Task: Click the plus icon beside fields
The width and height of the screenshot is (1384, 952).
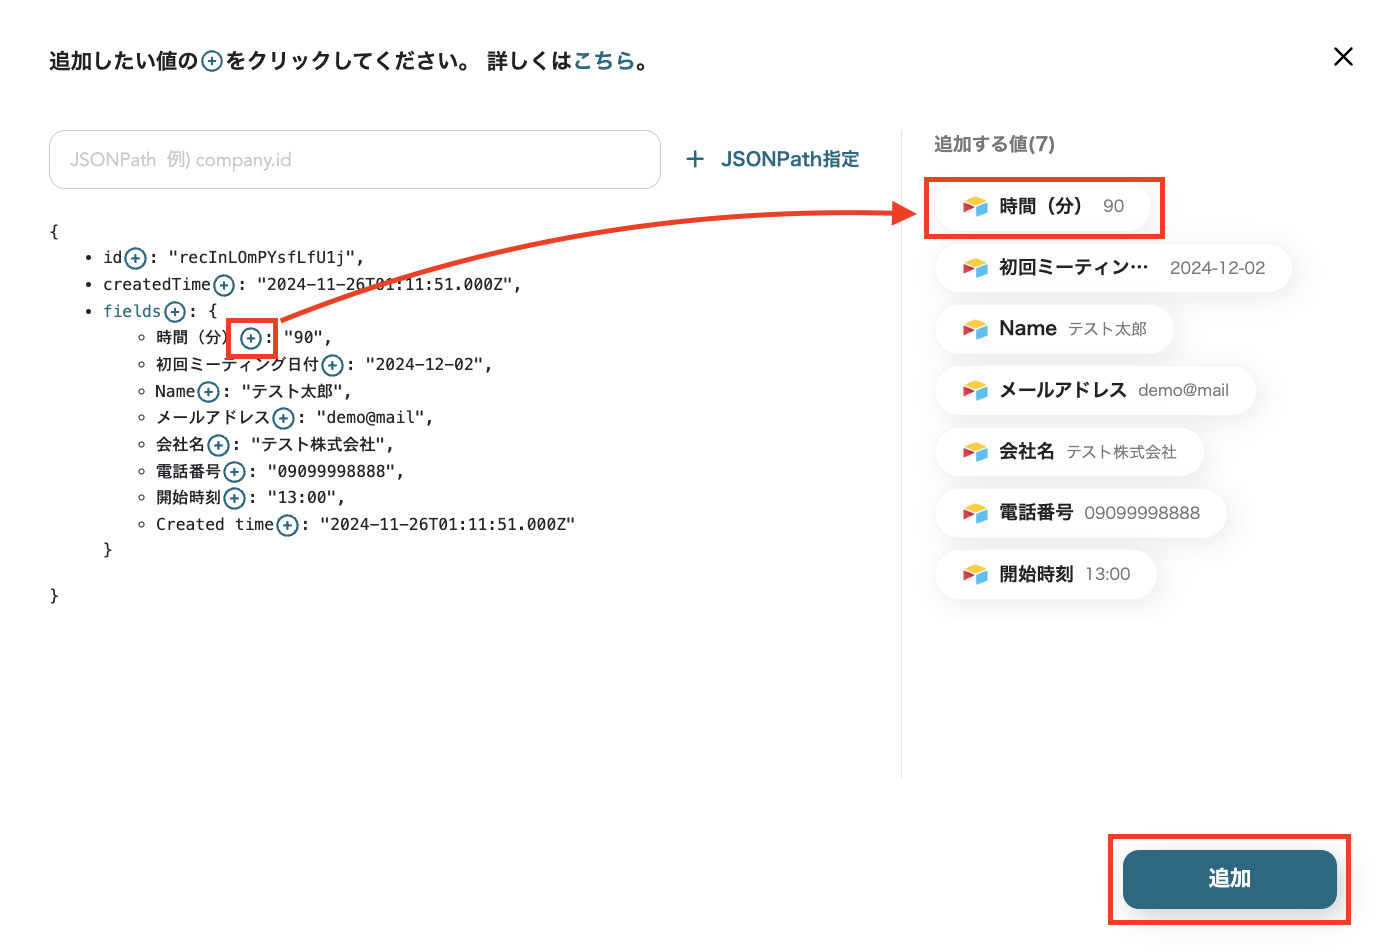Action: pyautogui.click(x=175, y=312)
